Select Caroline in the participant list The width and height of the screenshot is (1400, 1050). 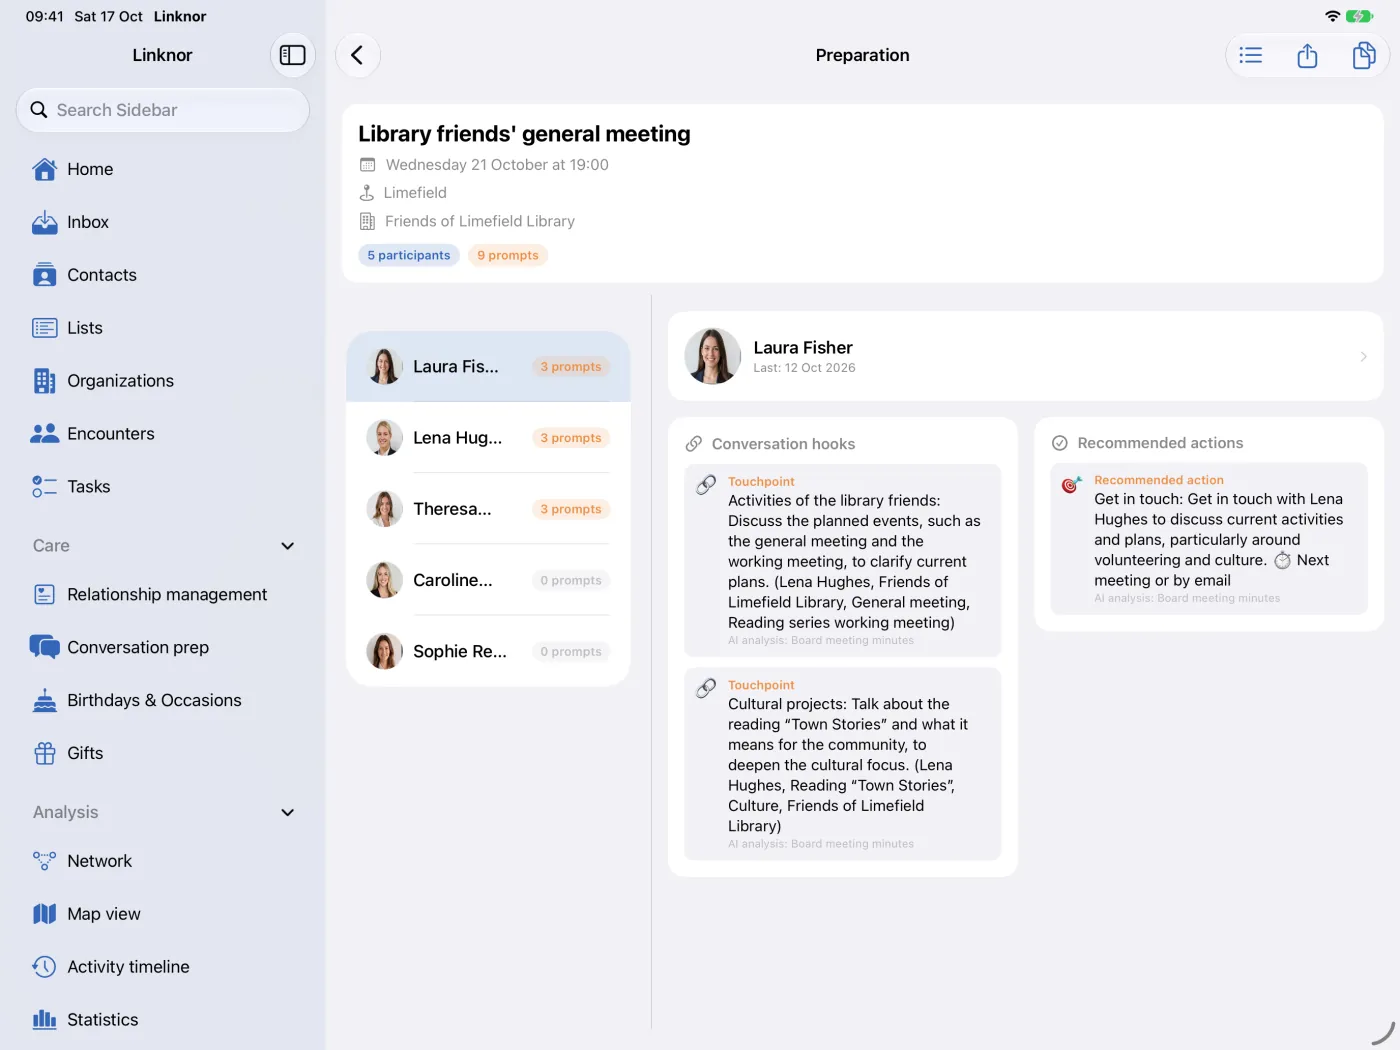(x=488, y=580)
